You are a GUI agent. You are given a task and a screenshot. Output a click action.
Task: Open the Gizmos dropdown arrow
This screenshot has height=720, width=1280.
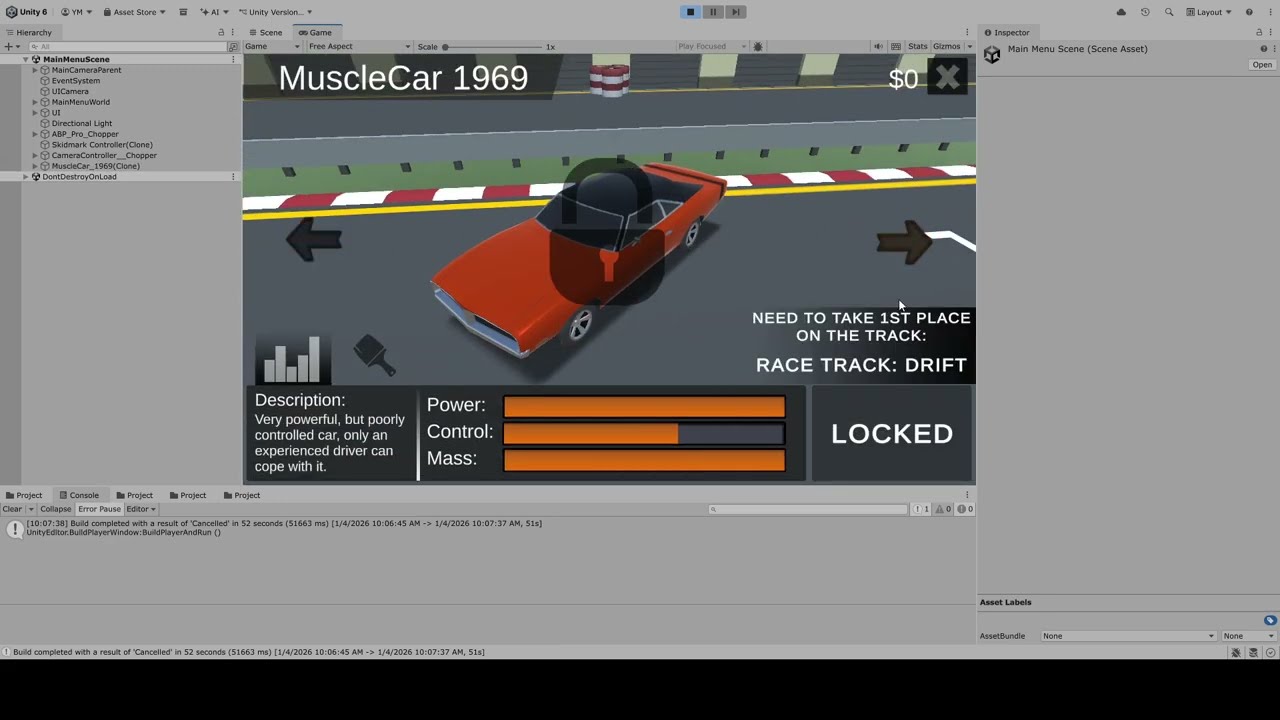pyautogui.click(x=969, y=47)
